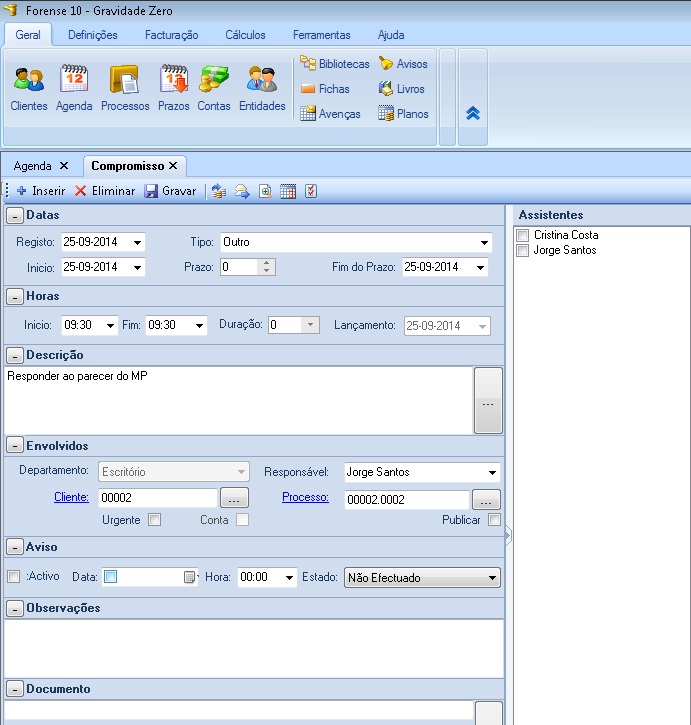This screenshot has height=725, width=691.
Task: Switch to the Definições ribbon tab
Action: tap(93, 35)
